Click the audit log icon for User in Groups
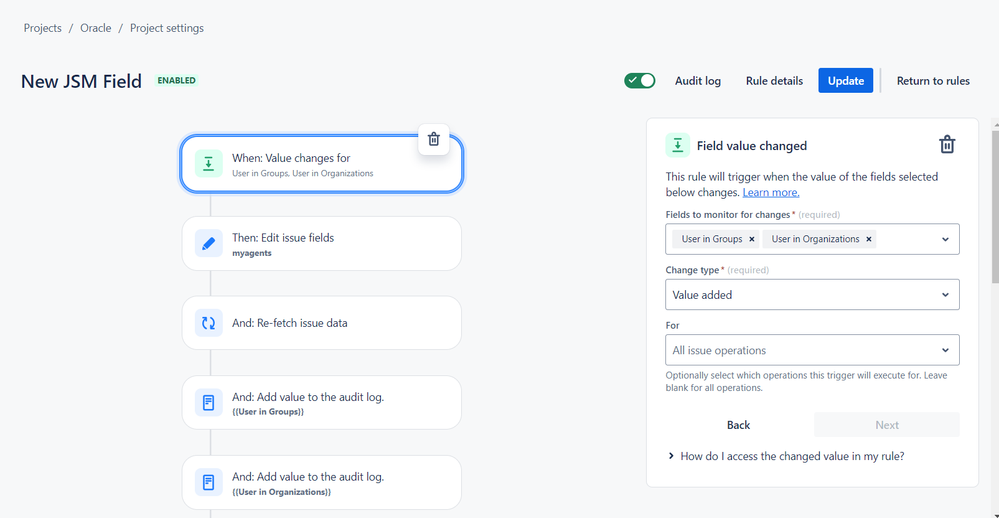The height and width of the screenshot is (518, 999). point(208,403)
